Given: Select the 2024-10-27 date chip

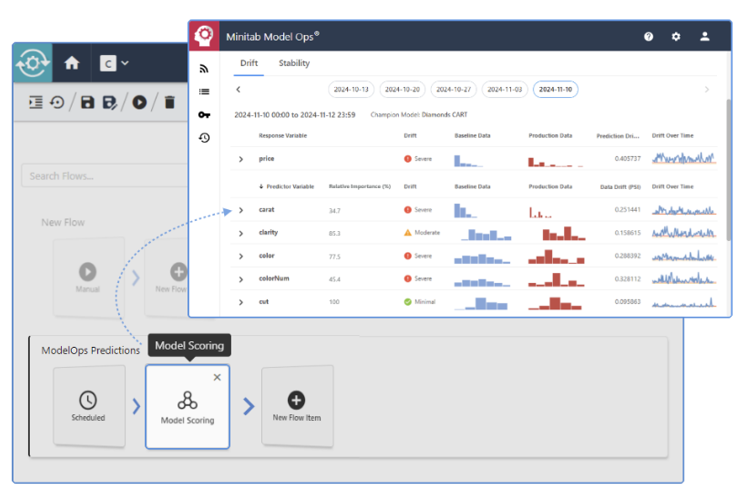Looking at the screenshot, I should pyautogui.click(x=454, y=90).
